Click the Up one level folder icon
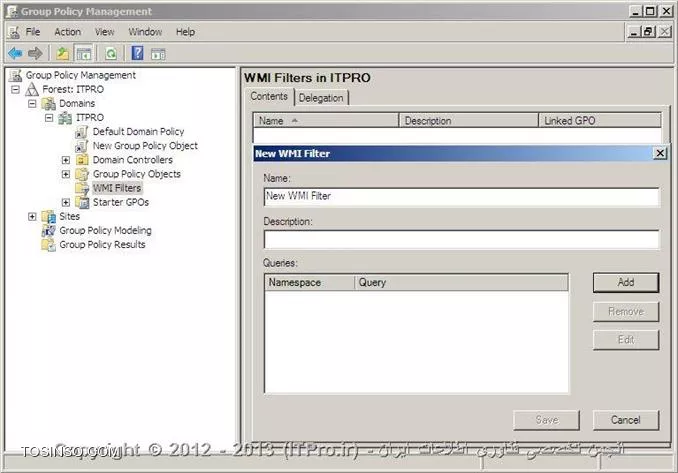678x473 pixels. pos(62,54)
